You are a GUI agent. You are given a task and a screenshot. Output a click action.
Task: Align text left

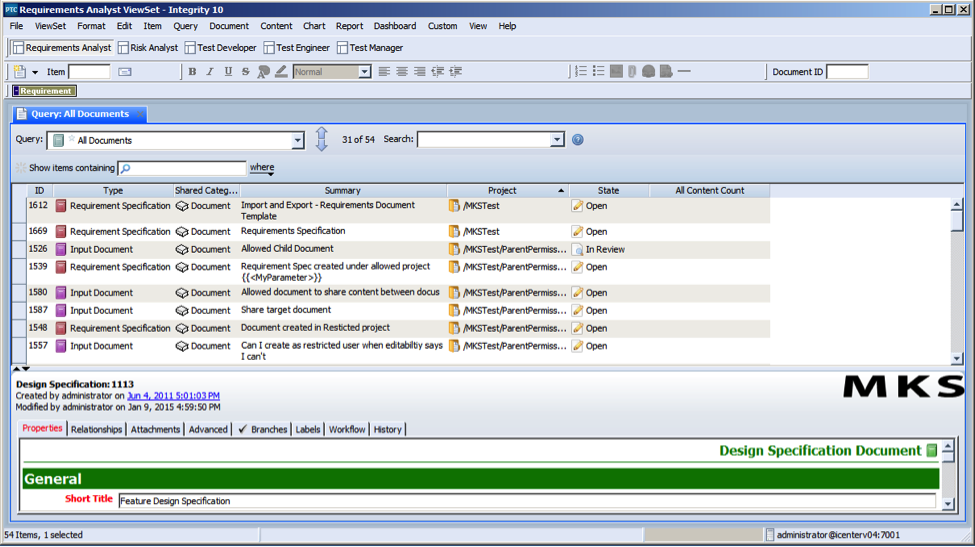coord(384,71)
